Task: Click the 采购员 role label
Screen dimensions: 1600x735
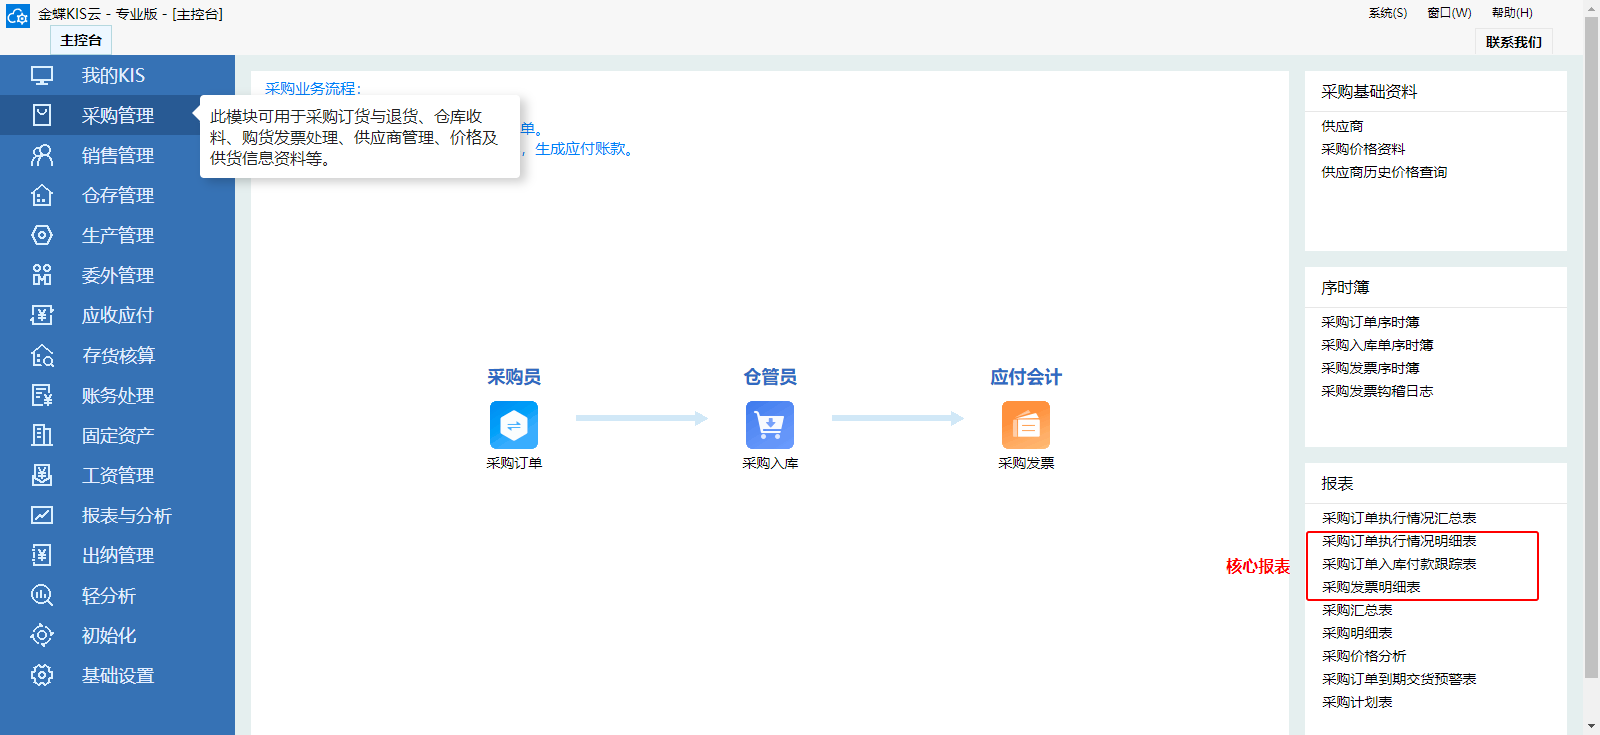Action: pyautogui.click(x=514, y=377)
